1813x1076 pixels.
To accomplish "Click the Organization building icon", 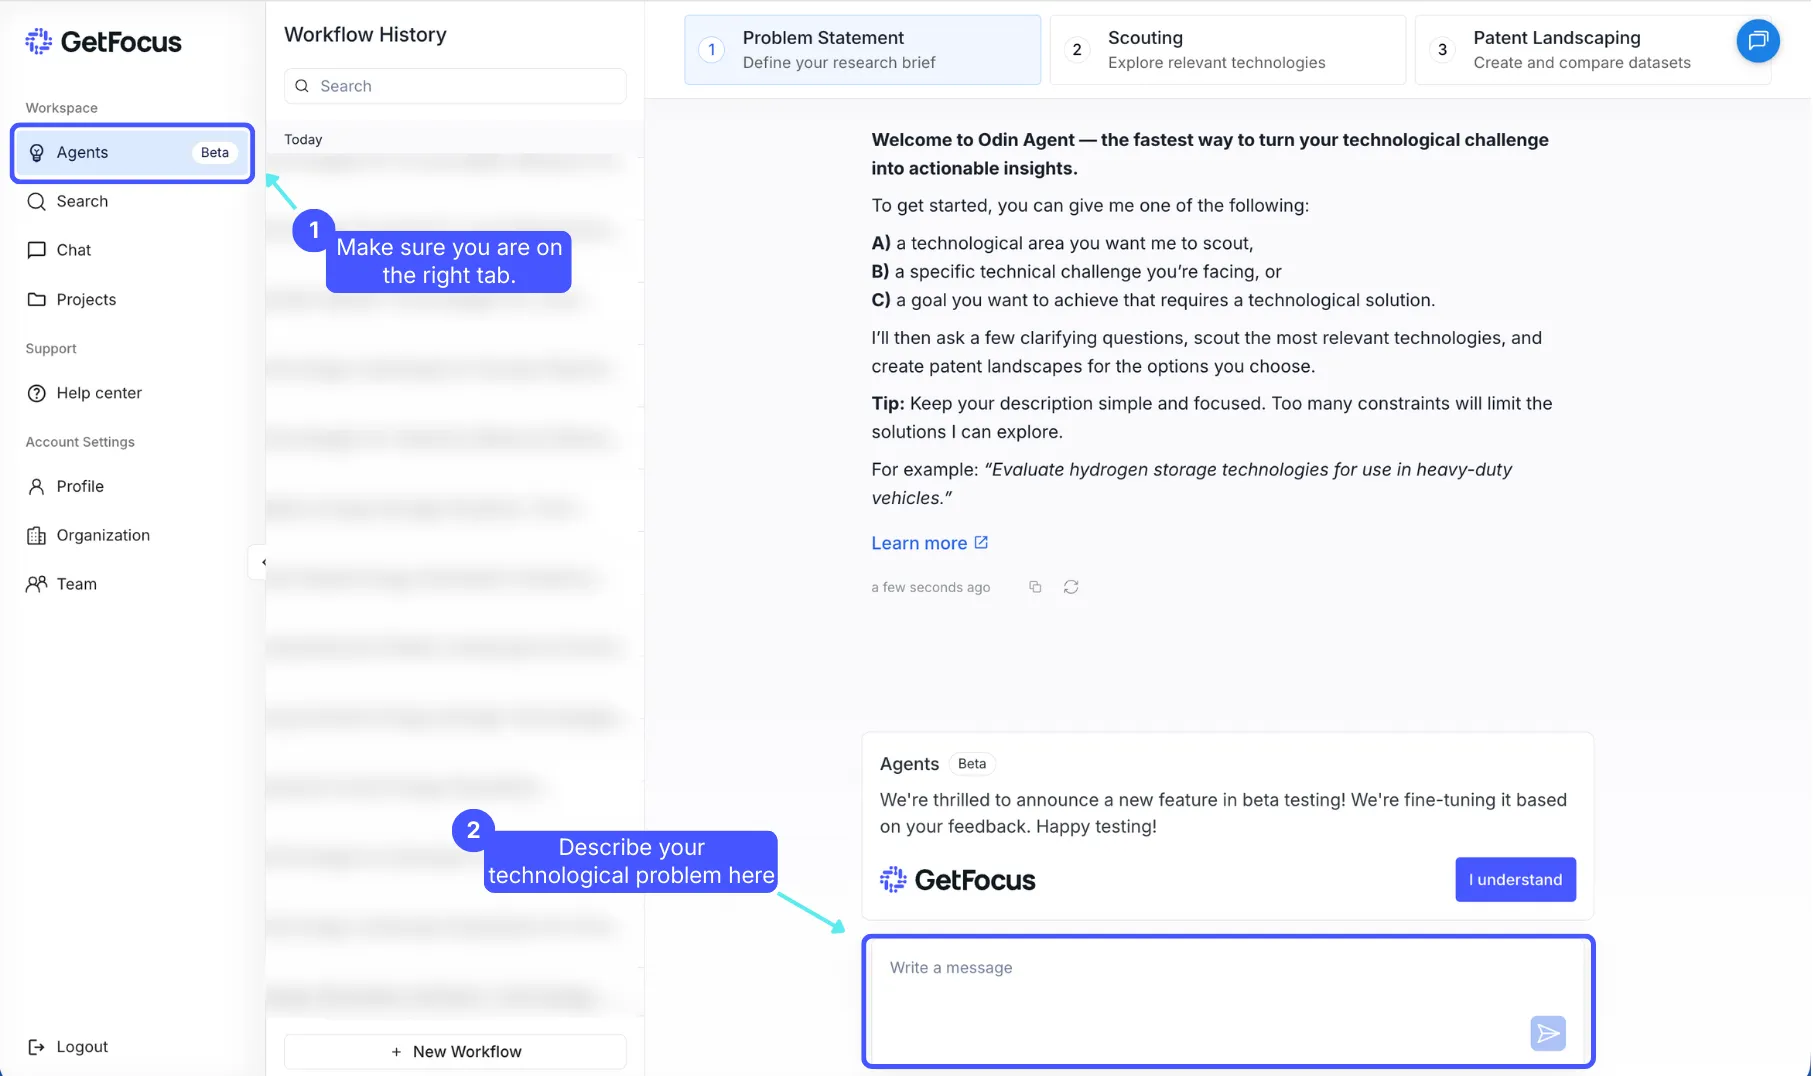I will 36,535.
